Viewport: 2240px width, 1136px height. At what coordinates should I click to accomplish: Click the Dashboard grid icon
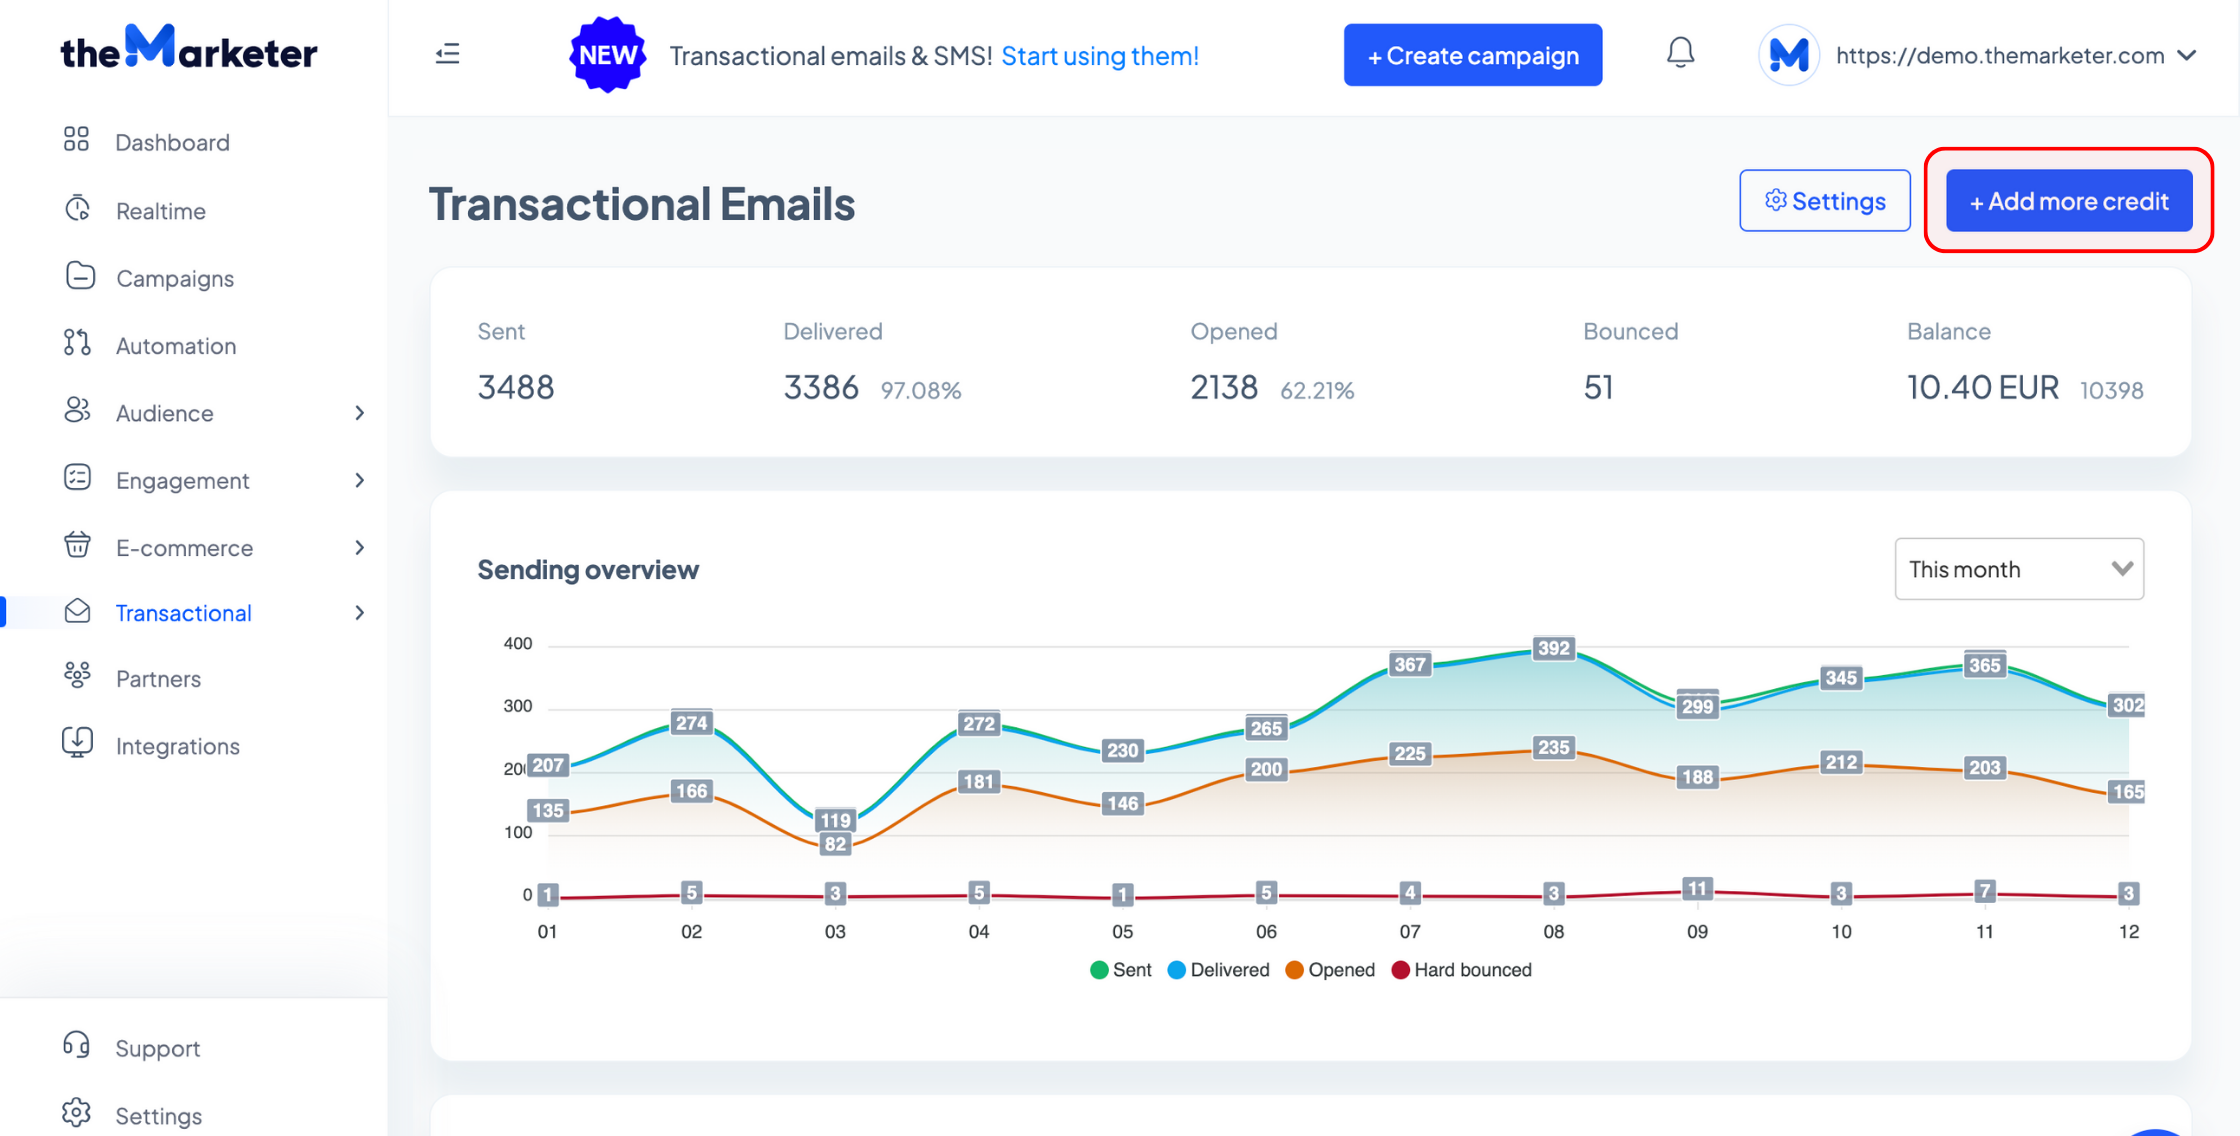(77, 140)
